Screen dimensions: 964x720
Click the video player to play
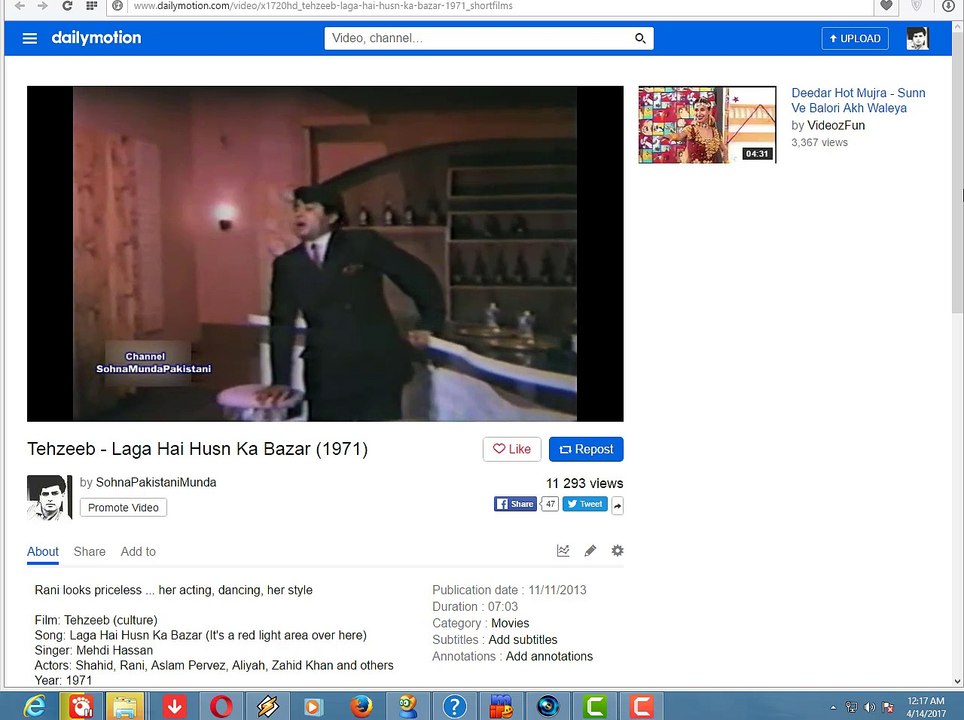point(325,253)
